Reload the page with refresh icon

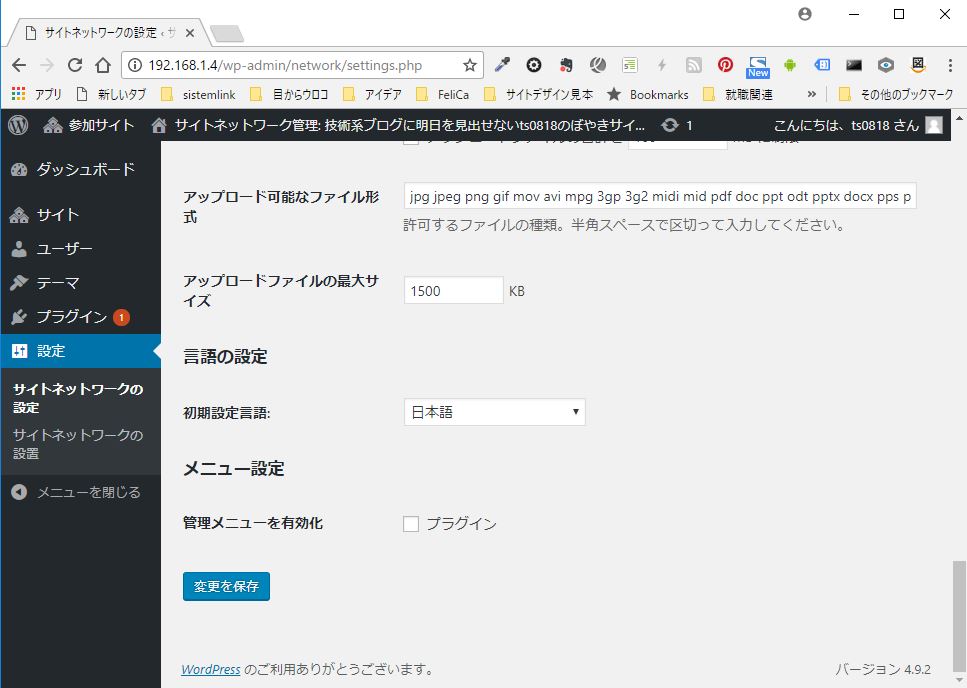tap(75, 65)
